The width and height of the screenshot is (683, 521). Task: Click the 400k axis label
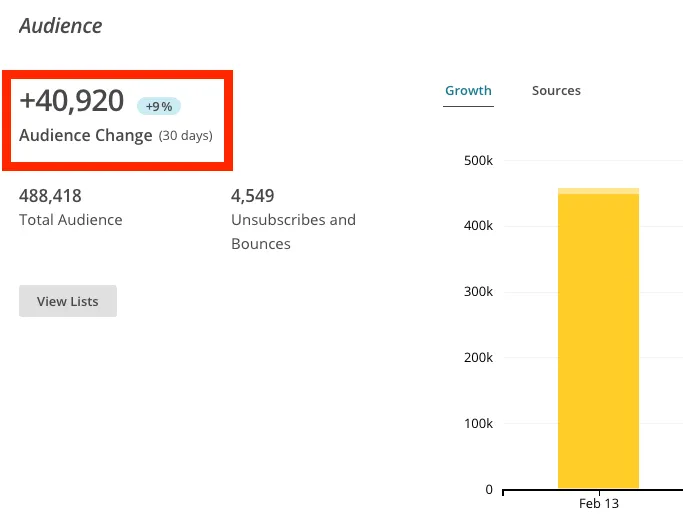478,226
